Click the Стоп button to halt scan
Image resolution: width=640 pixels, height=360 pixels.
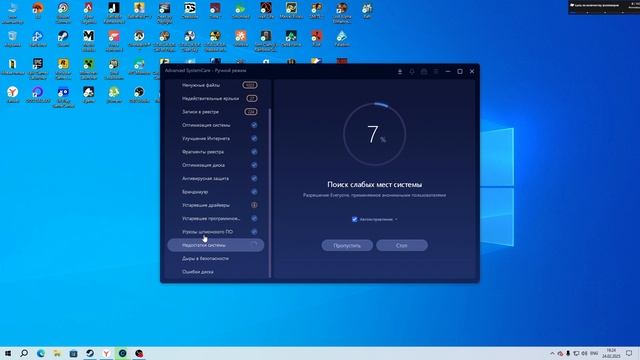(x=402, y=245)
